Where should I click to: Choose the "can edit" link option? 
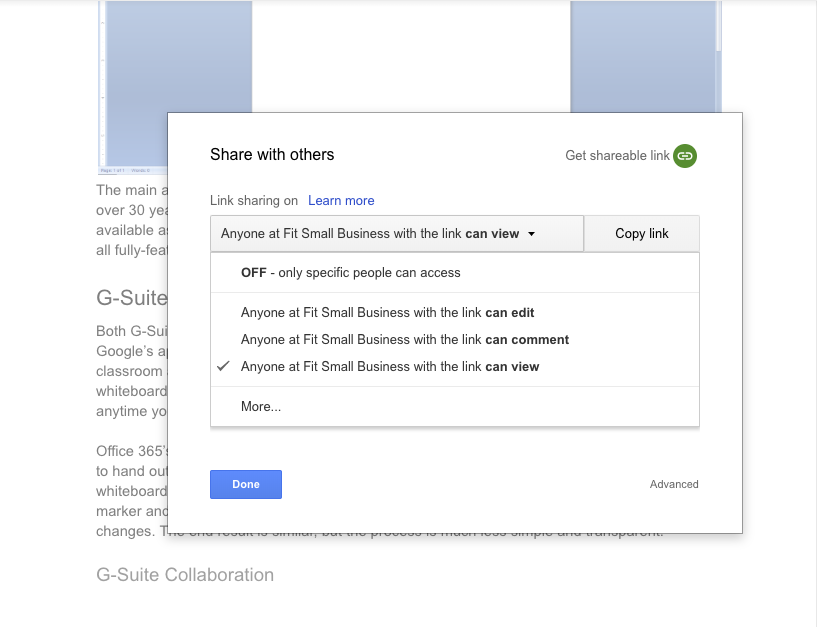pos(387,313)
